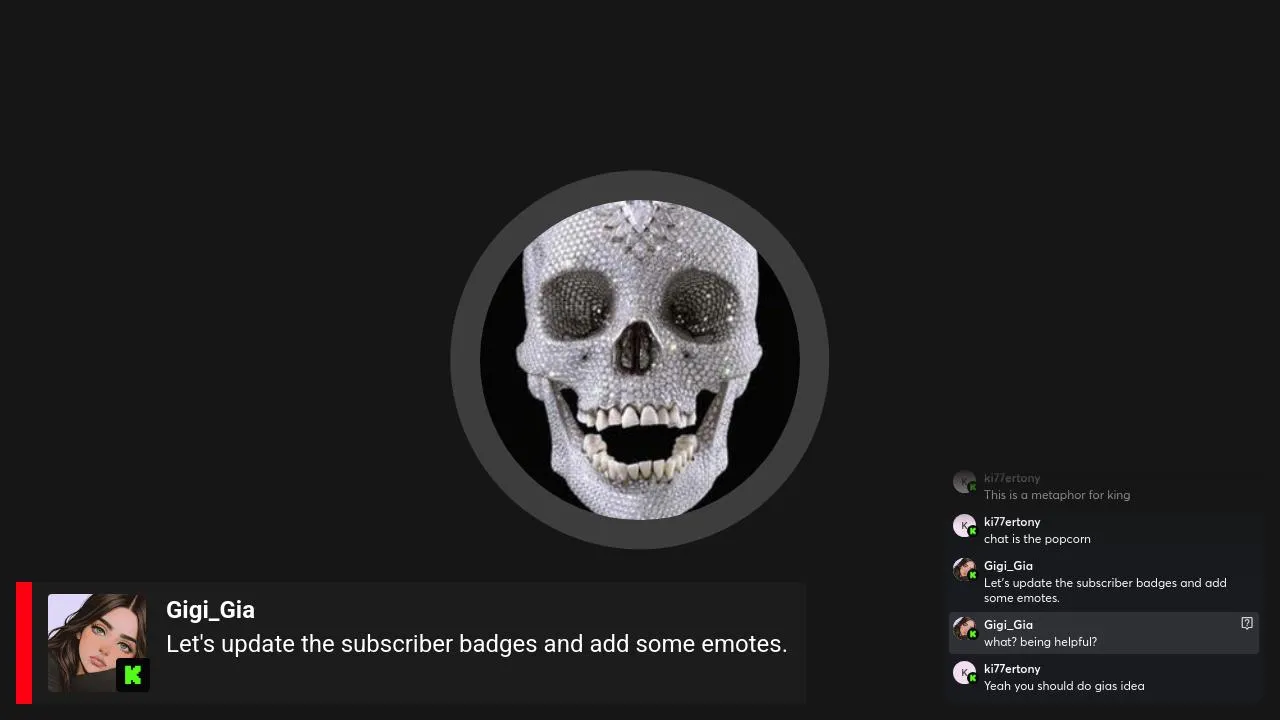The height and width of the screenshot is (720, 1280).
Task: Click Gigi_Gia's chat avatar beside the subscriber badges message
Action: 964,570
